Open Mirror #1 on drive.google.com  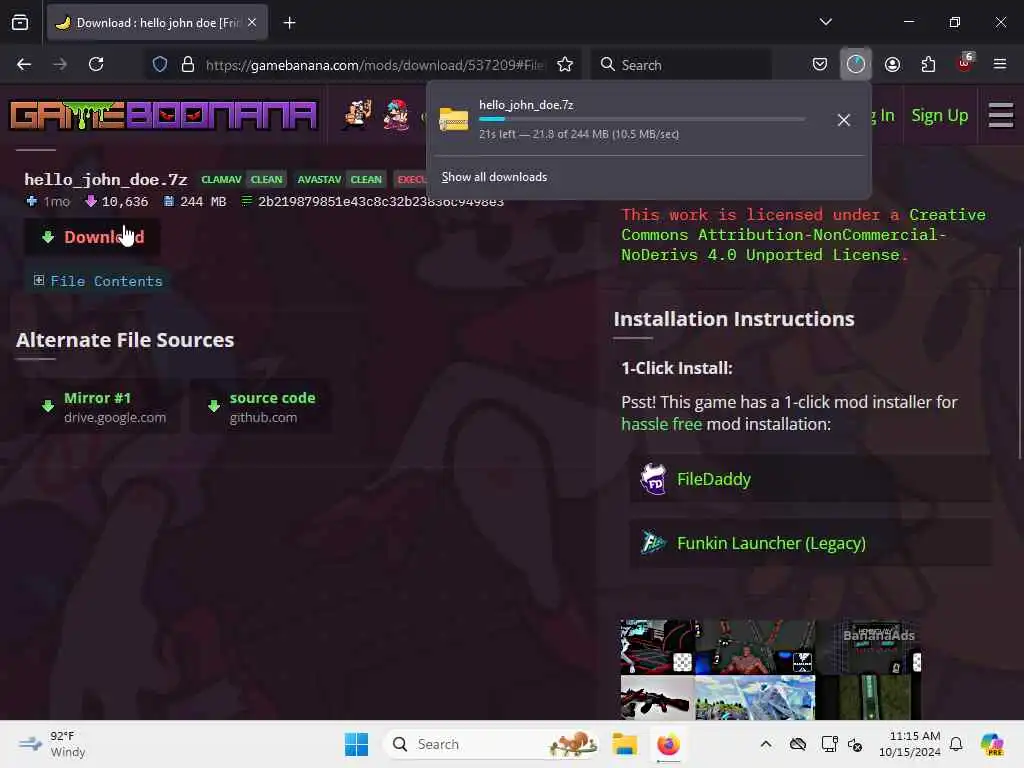click(x=103, y=407)
